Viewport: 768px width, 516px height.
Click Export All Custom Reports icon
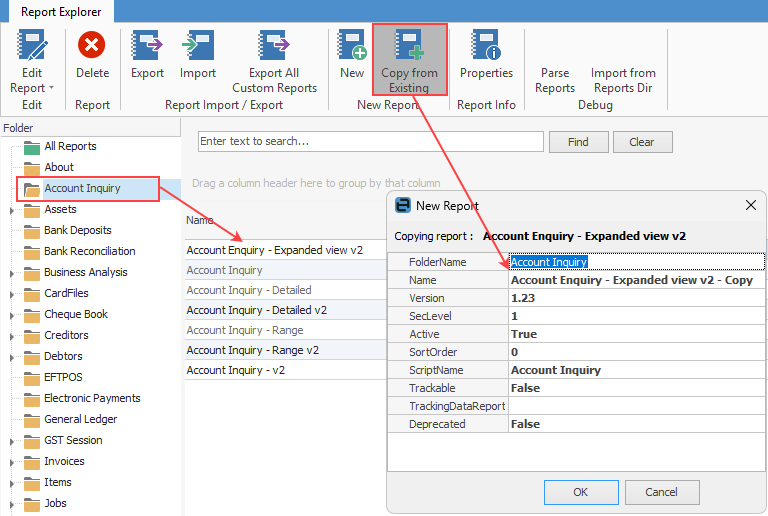click(x=274, y=45)
